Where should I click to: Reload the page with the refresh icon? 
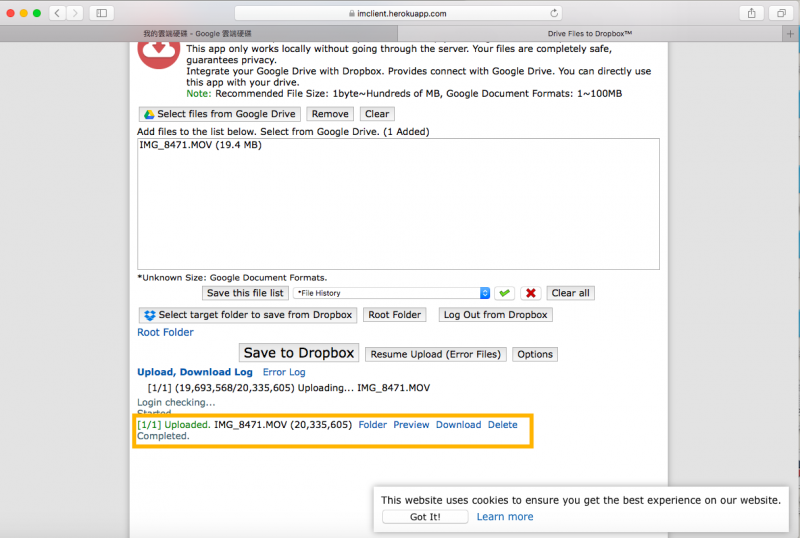[x=554, y=13]
